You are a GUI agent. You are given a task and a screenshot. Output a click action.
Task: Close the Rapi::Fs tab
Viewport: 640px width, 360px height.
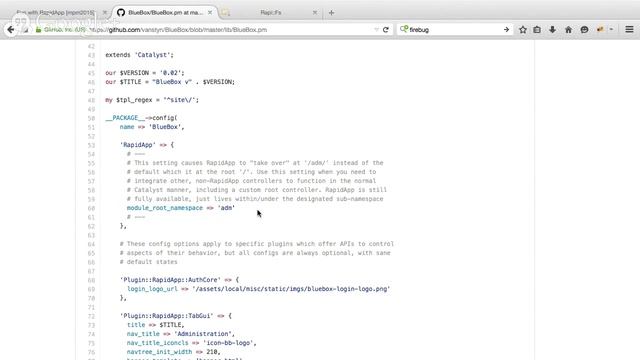[315, 13]
